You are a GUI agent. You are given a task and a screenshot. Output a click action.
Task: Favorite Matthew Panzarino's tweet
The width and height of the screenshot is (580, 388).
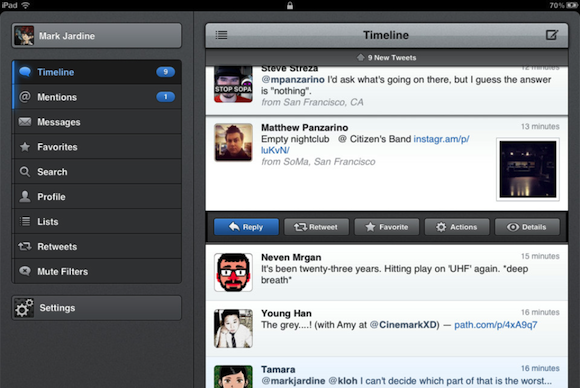pos(387,227)
